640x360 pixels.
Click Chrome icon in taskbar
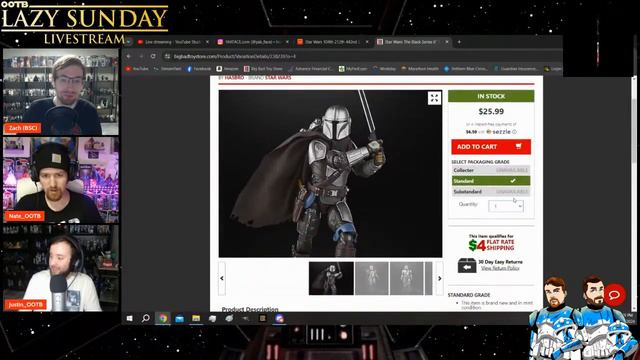(x=162, y=318)
